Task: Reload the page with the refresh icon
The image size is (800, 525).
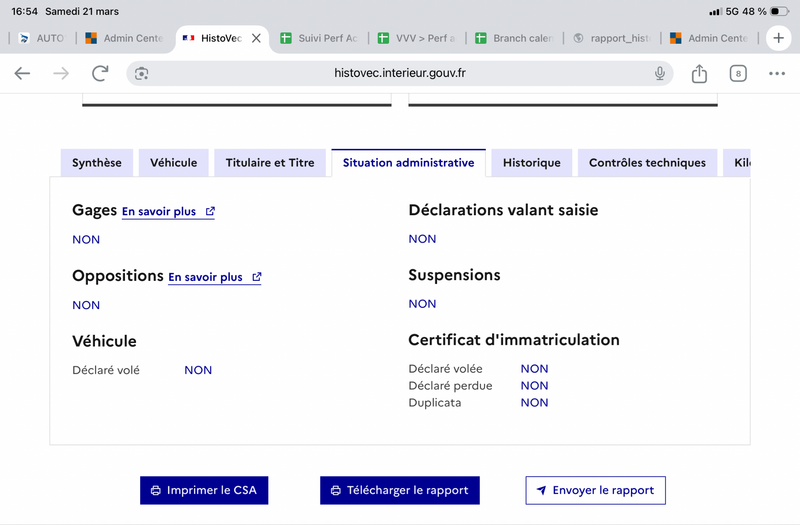Action: (100, 73)
